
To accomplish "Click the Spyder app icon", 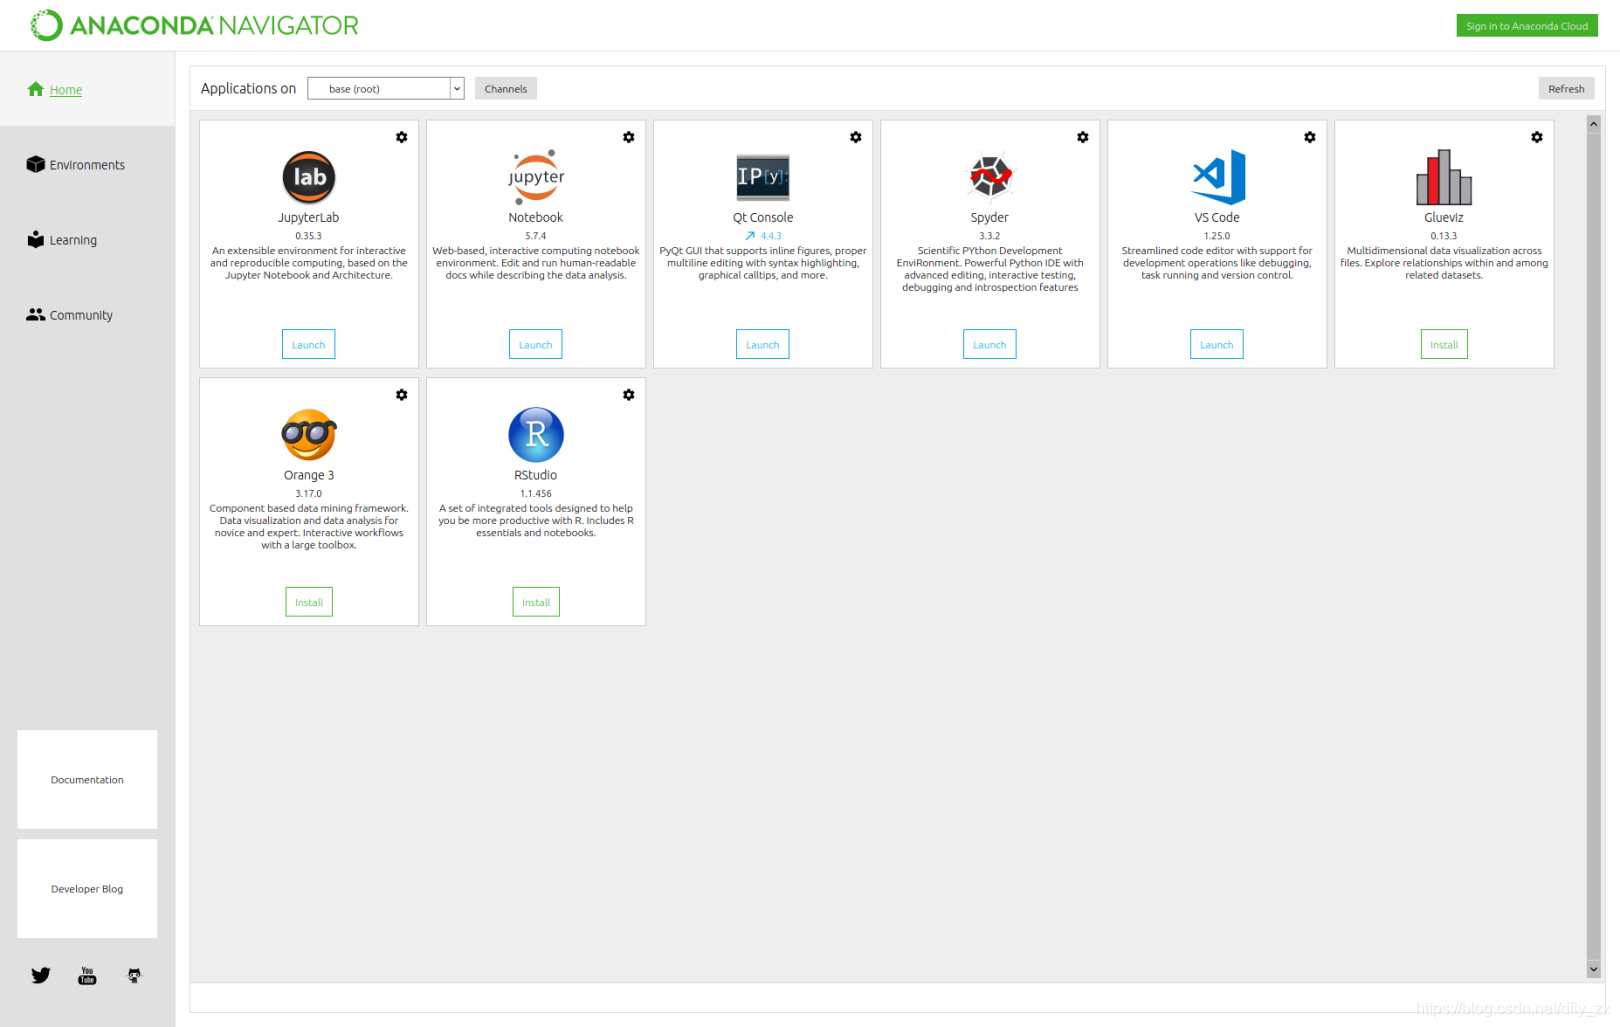I will [990, 177].
